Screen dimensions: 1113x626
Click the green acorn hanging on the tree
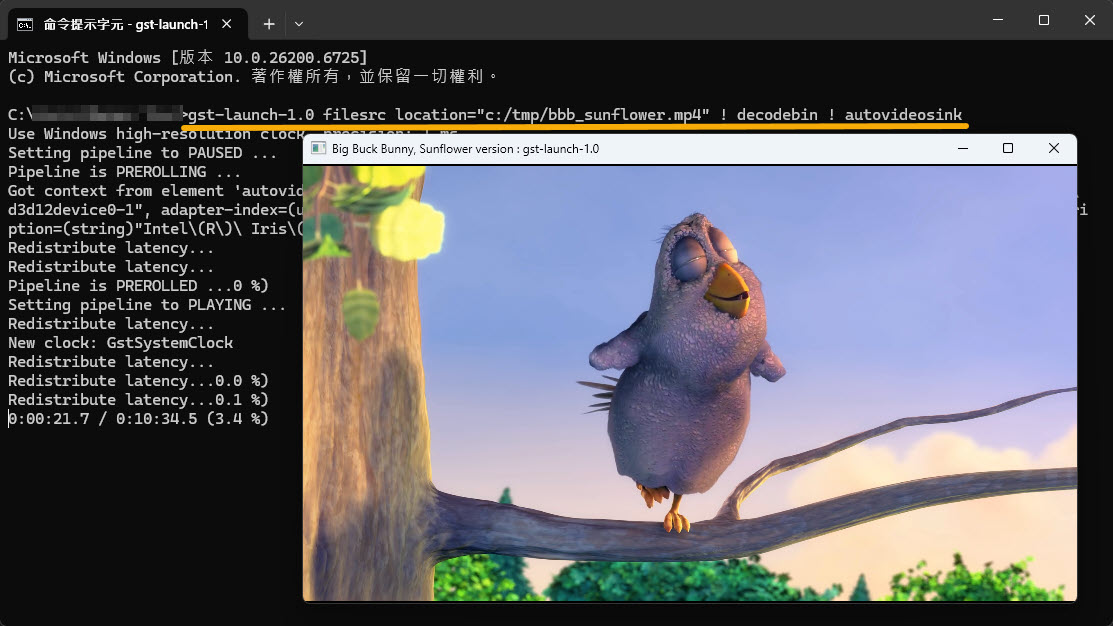[360, 310]
